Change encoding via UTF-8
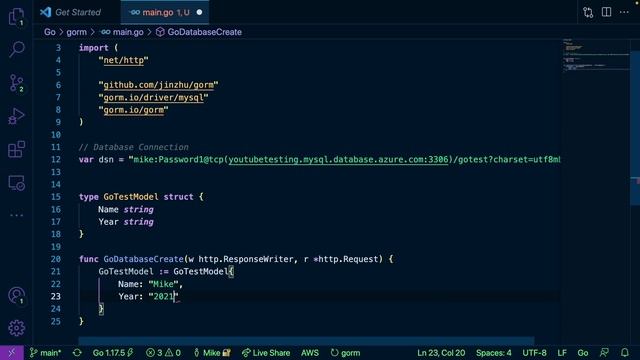Screen dimensions: 640x360 tap(534, 353)
